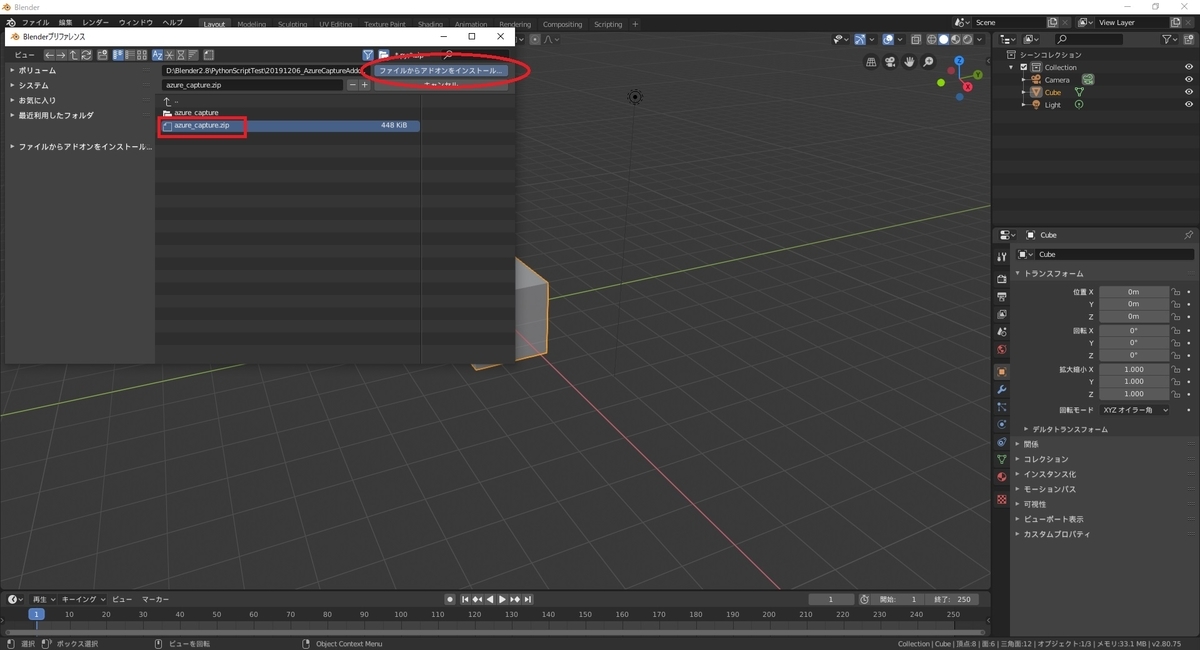Open the ファイル menu
The height and width of the screenshot is (650, 1200).
coord(35,22)
